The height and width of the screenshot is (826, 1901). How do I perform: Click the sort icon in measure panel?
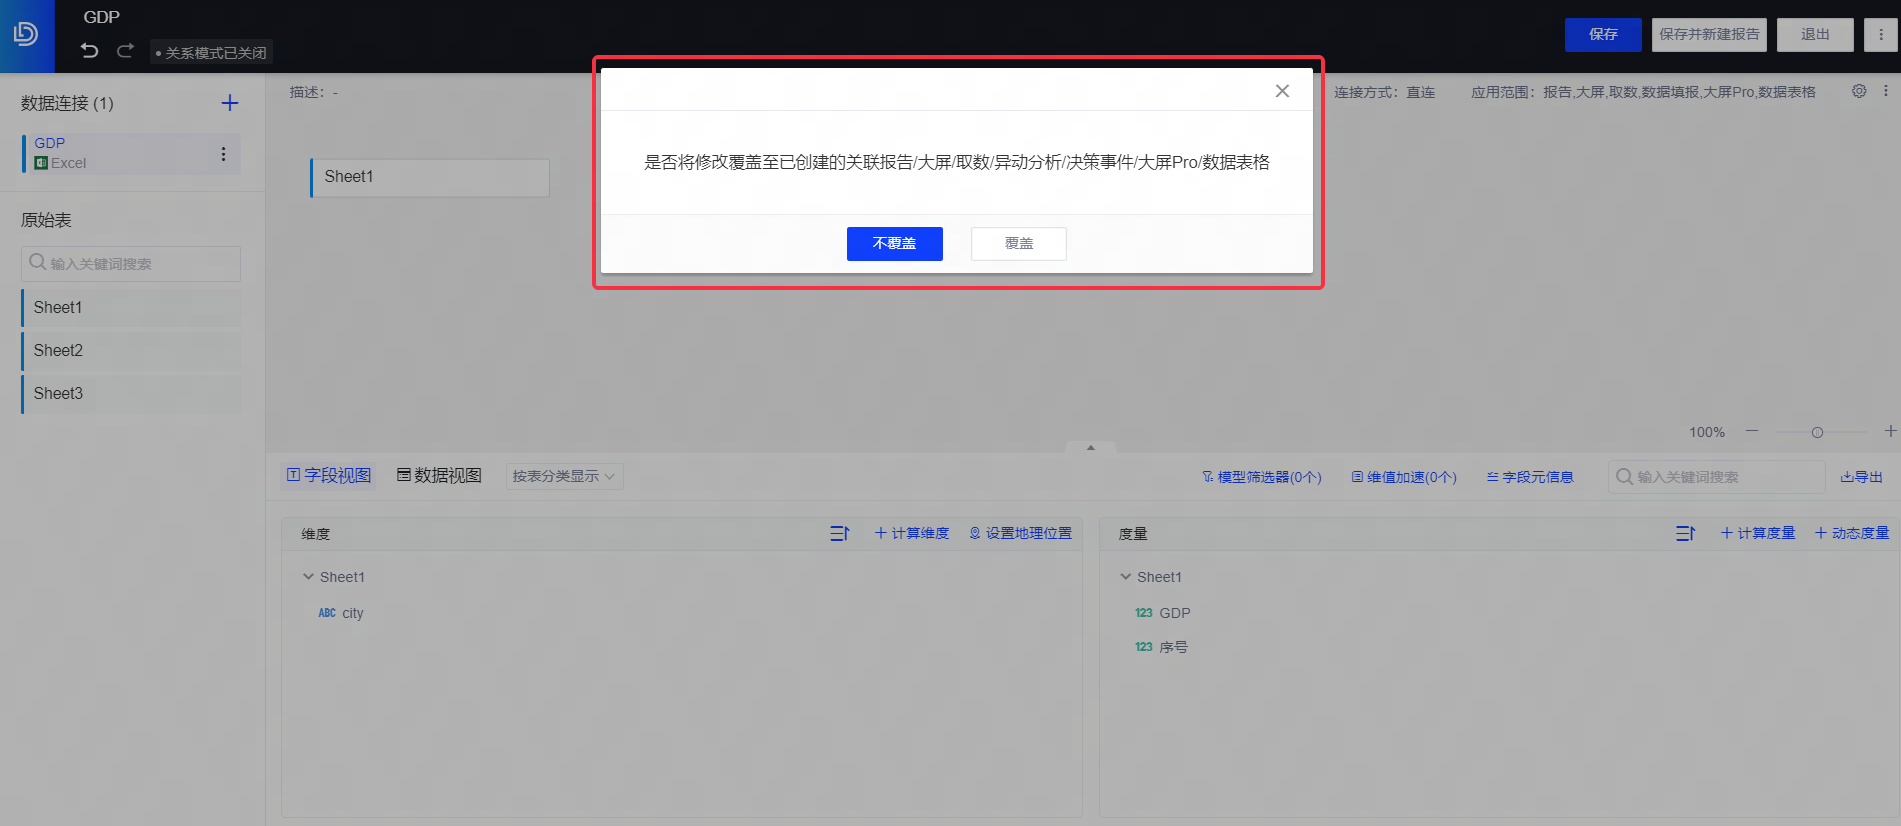pyautogui.click(x=1685, y=534)
